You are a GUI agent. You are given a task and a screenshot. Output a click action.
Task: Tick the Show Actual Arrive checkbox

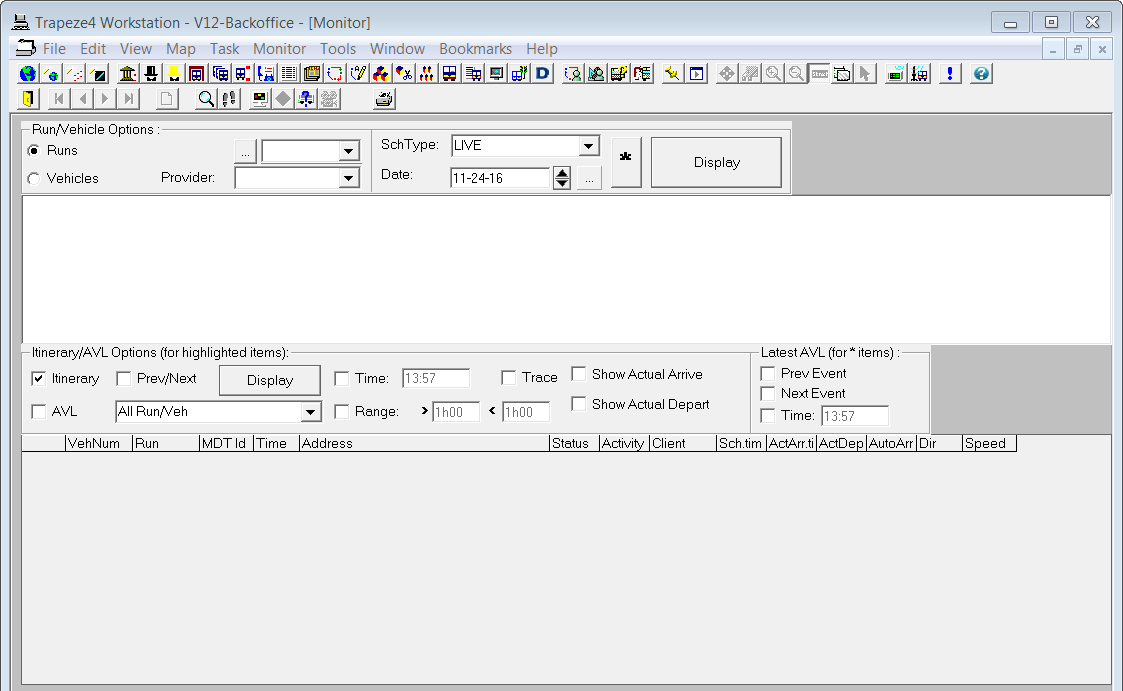(579, 374)
